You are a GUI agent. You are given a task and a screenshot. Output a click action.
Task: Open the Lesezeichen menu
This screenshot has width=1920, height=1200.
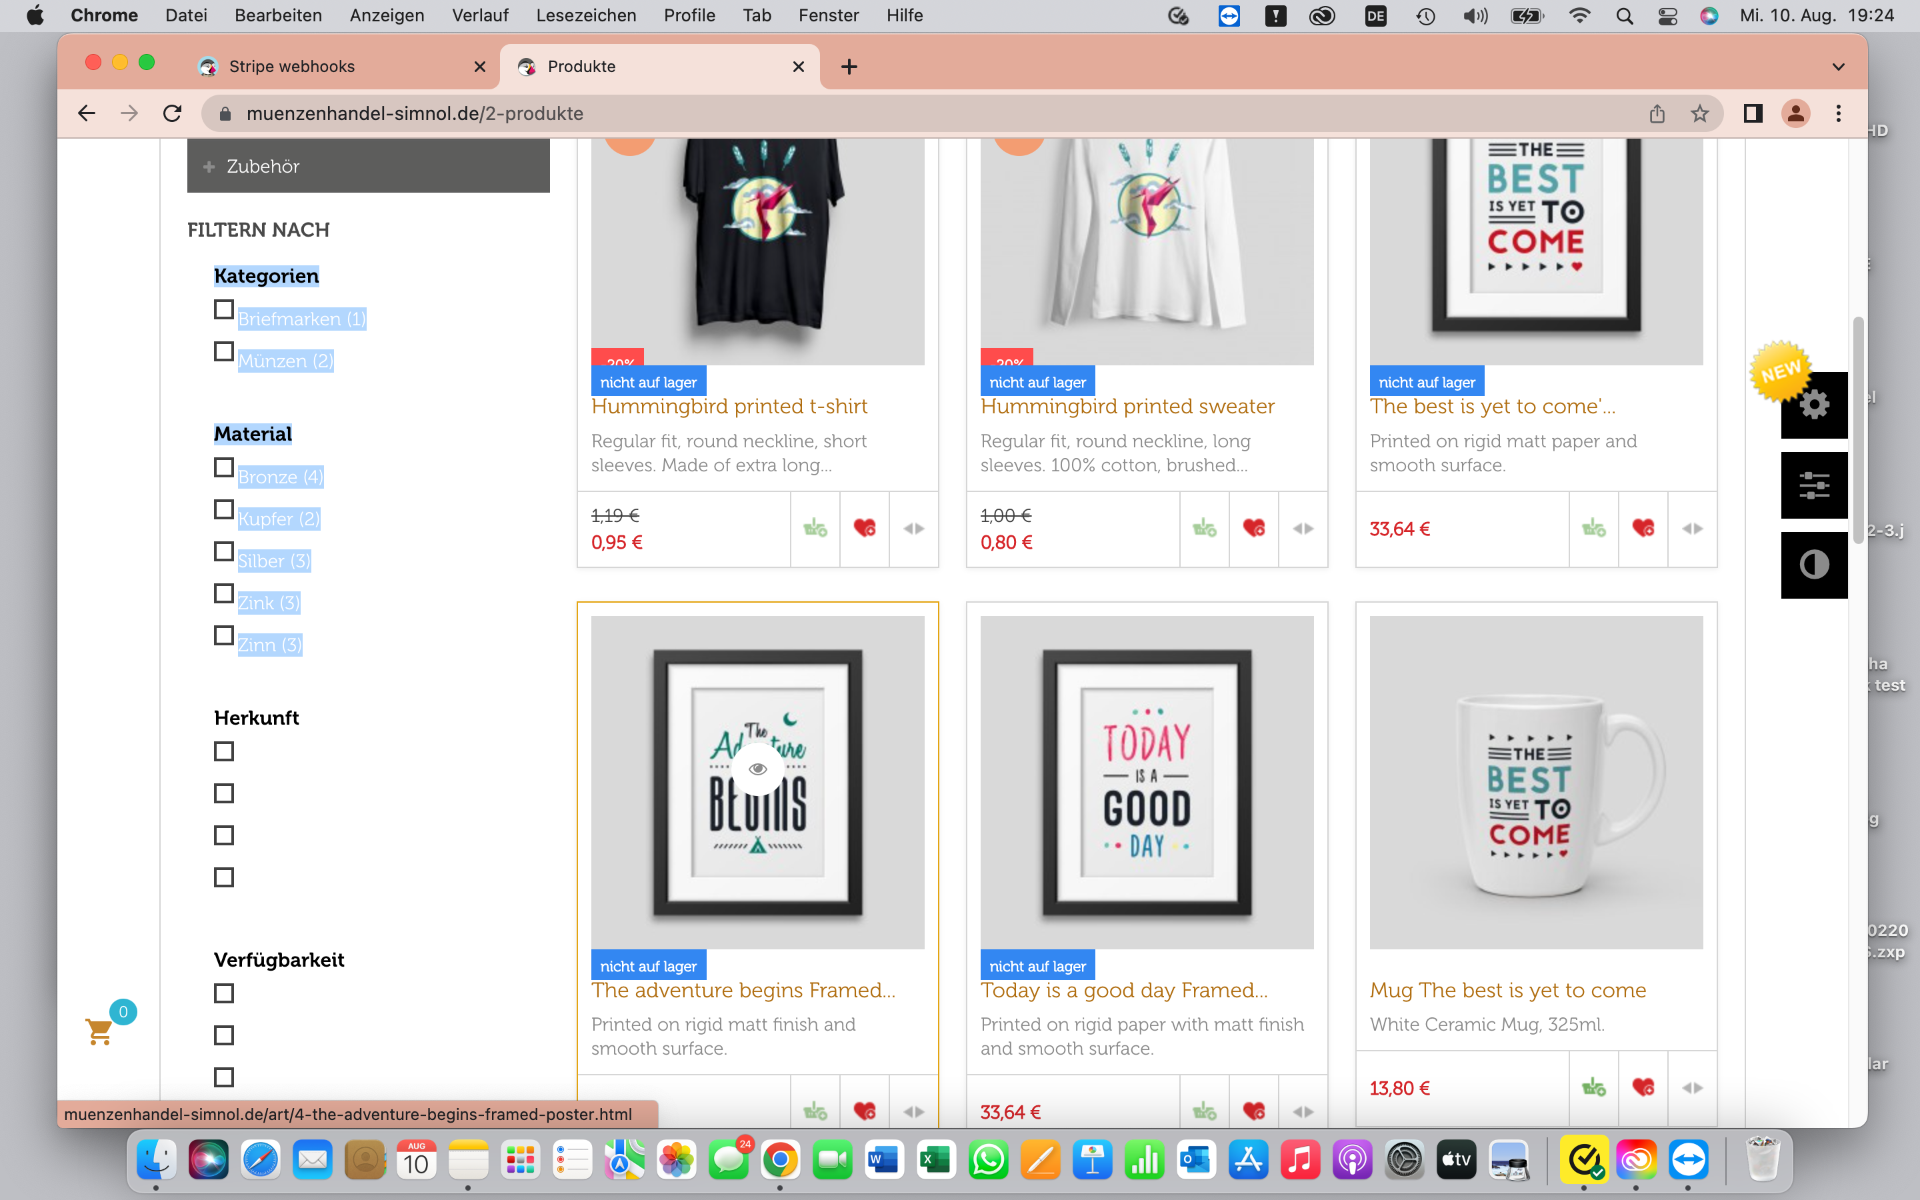[x=585, y=15]
